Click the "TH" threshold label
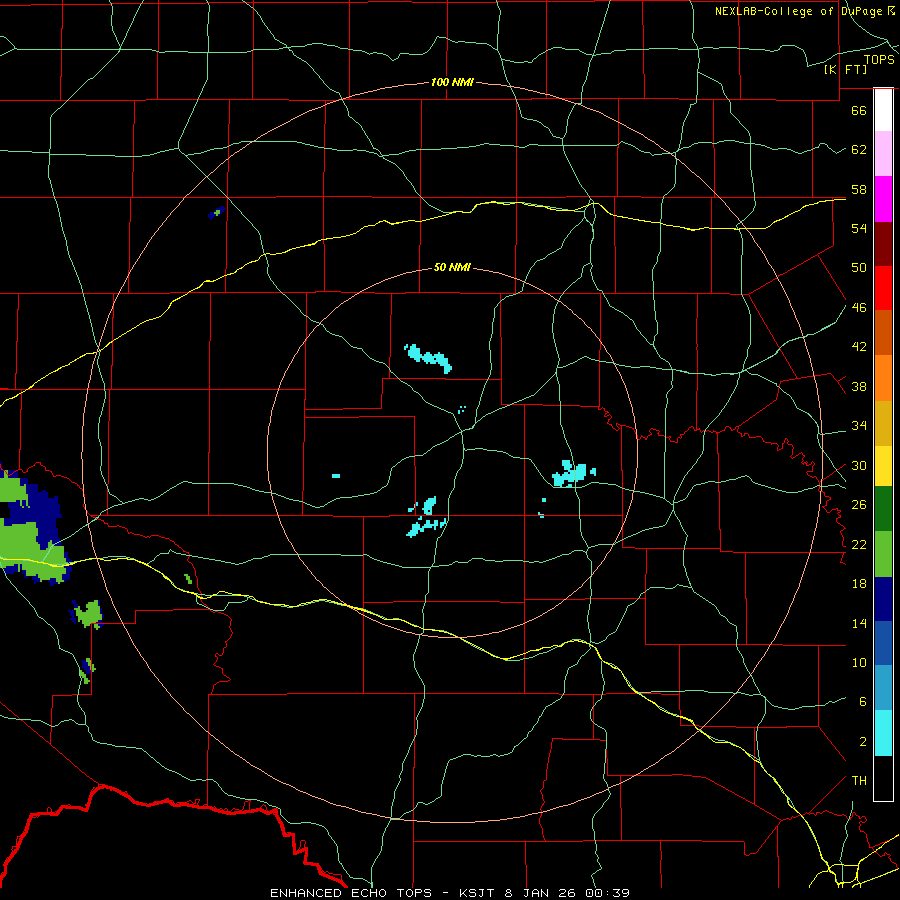 (859, 781)
